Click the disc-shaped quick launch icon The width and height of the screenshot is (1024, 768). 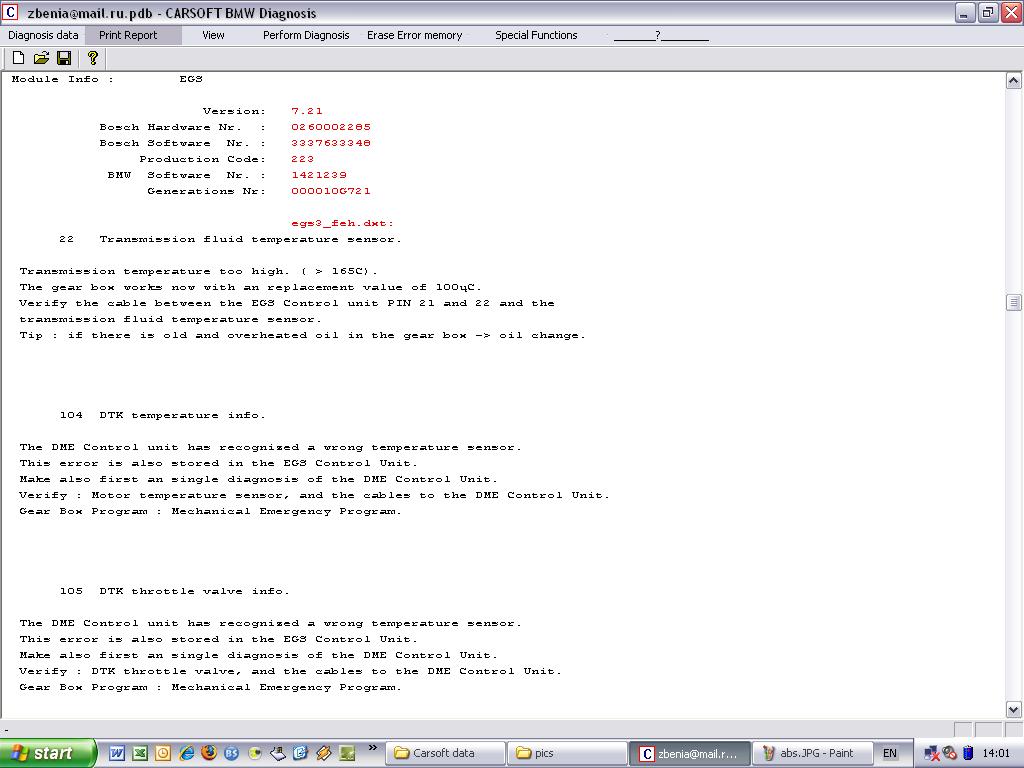(x=255, y=753)
